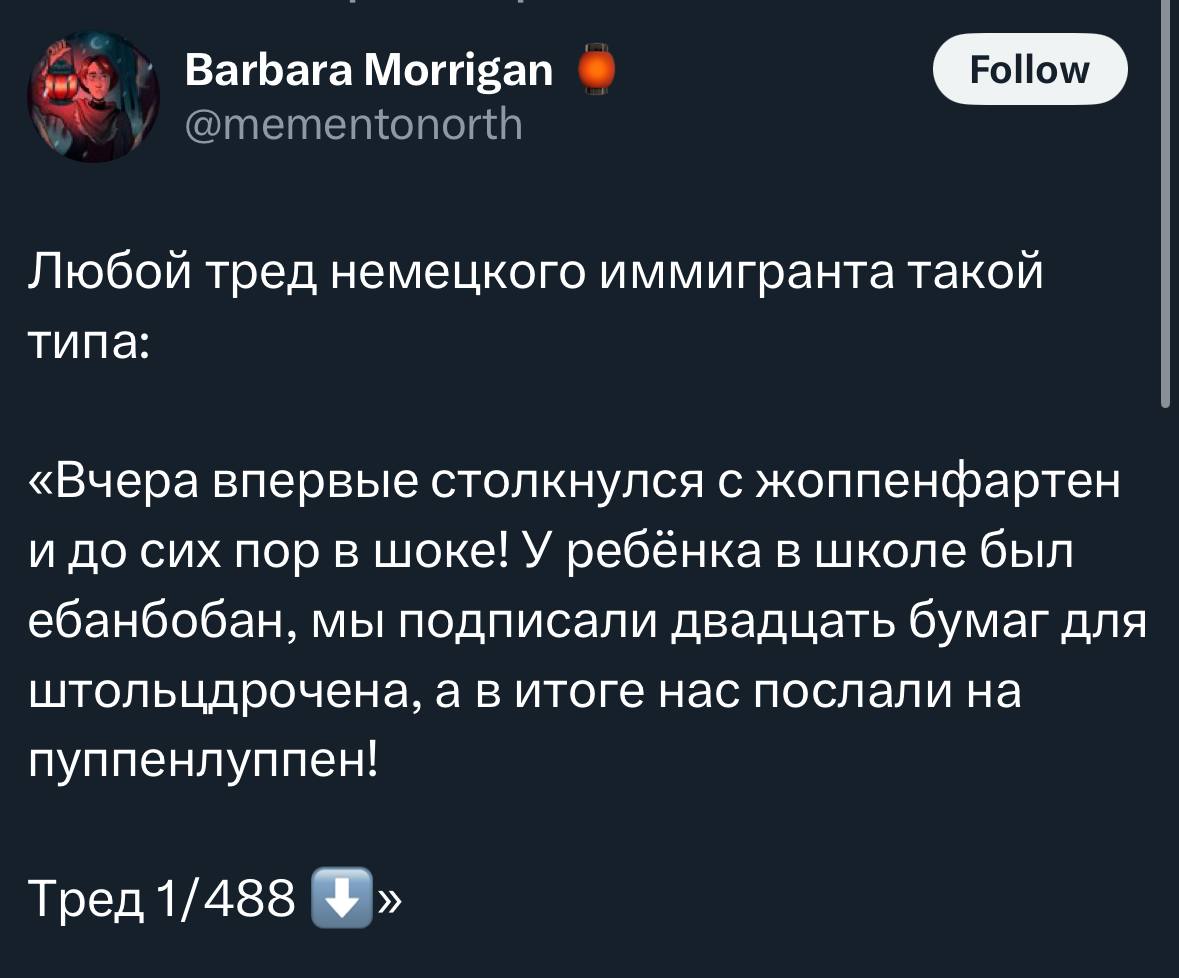Click the @mementonorth handle
The height and width of the screenshot is (978, 1179).
click(x=353, y=126)
